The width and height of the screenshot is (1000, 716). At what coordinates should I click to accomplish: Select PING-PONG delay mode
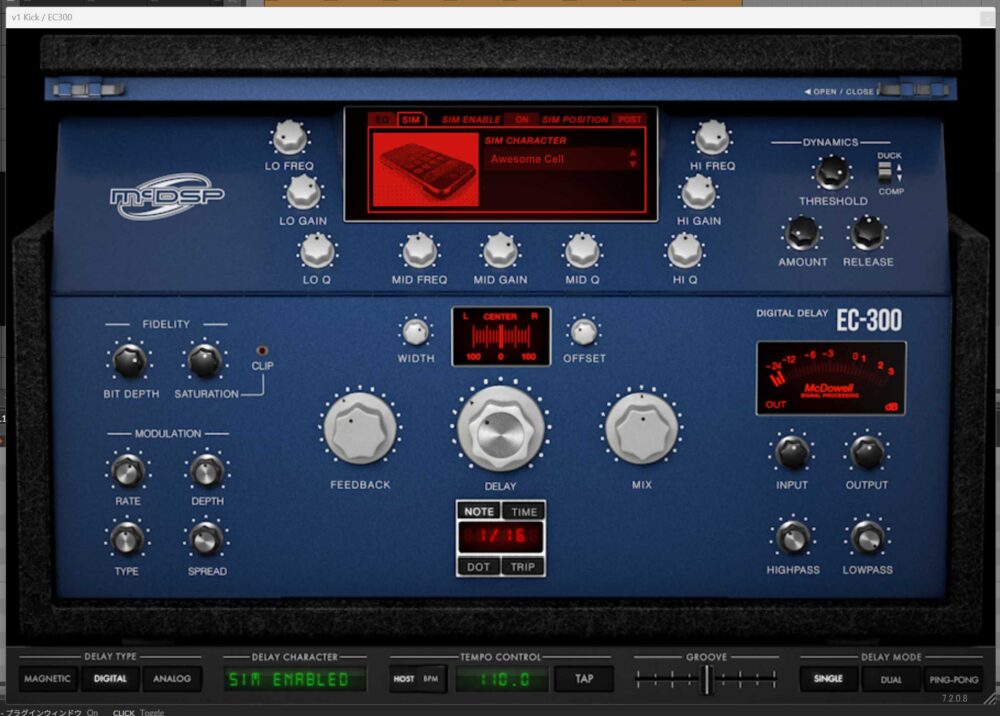pyautogui.click(x=953, y=680)
